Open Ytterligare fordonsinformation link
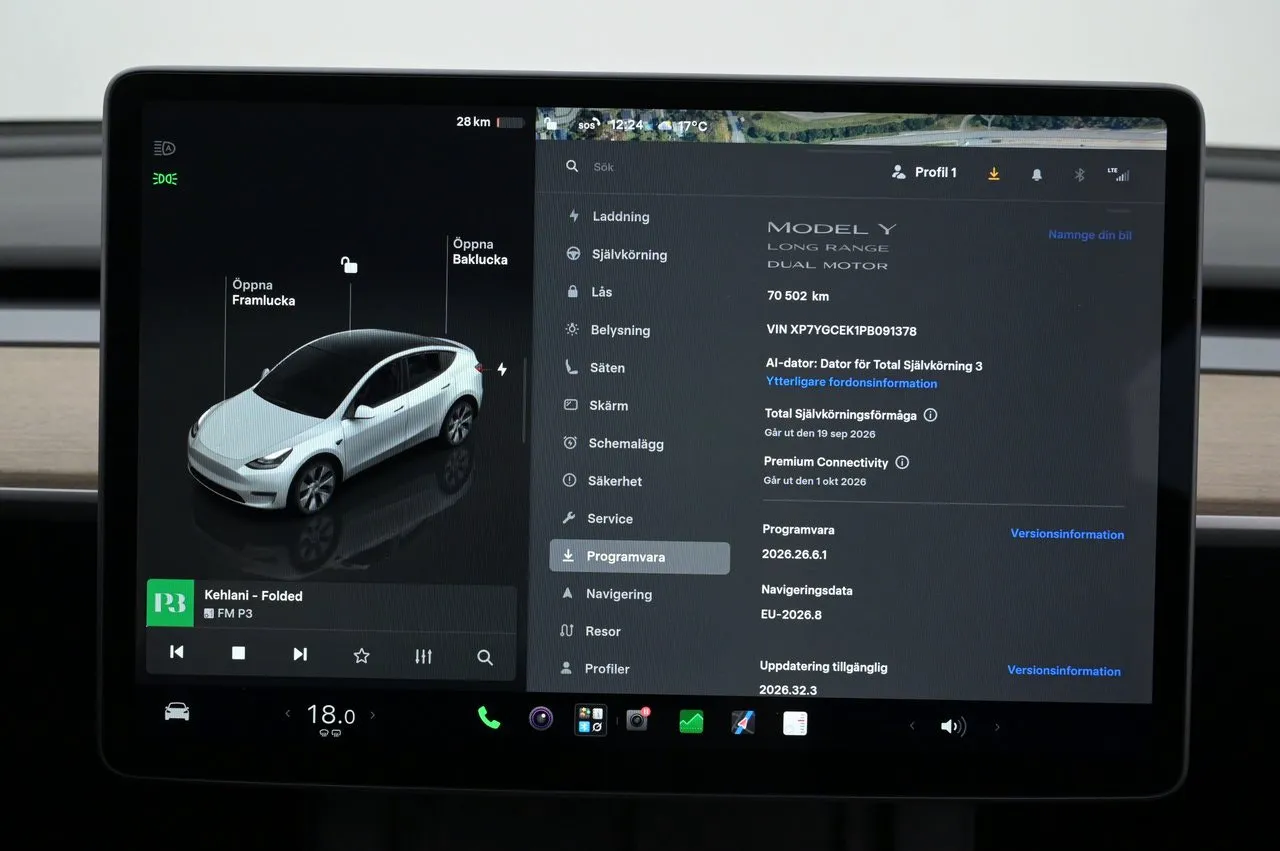 tap(852, 383)
